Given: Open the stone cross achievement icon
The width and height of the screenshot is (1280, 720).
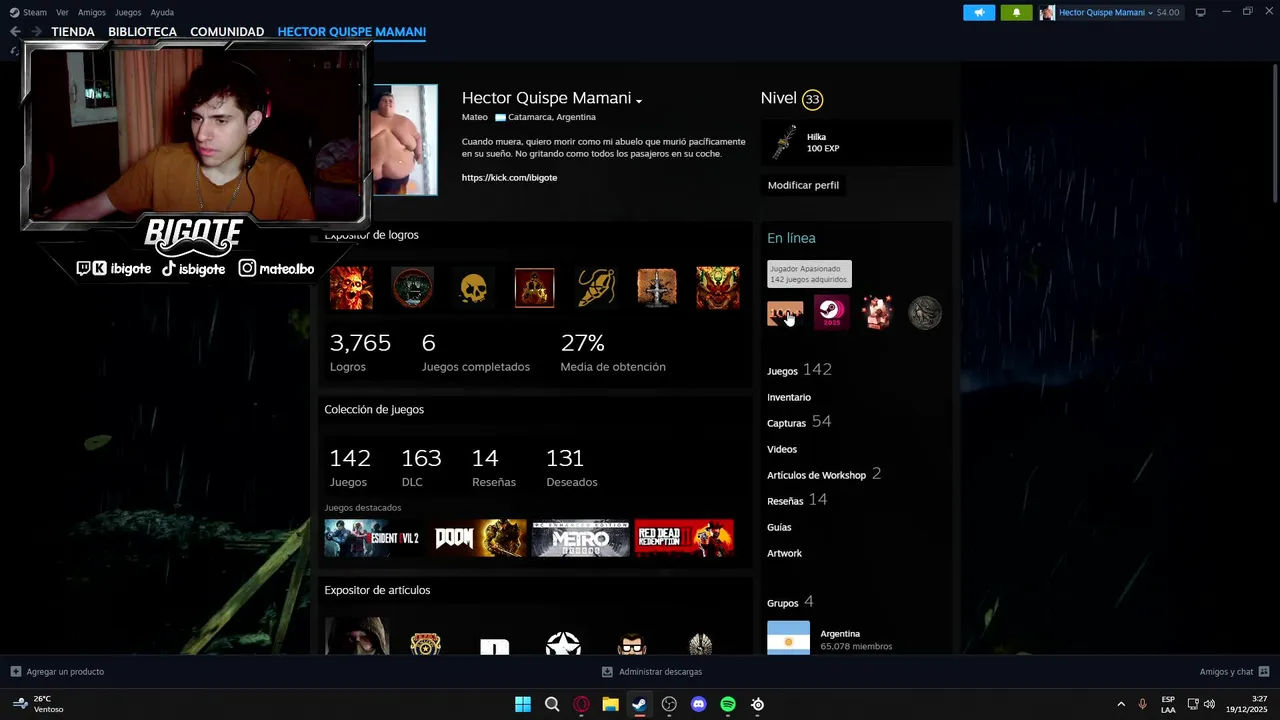Looking at the screenshot, I should click(657, 288).
